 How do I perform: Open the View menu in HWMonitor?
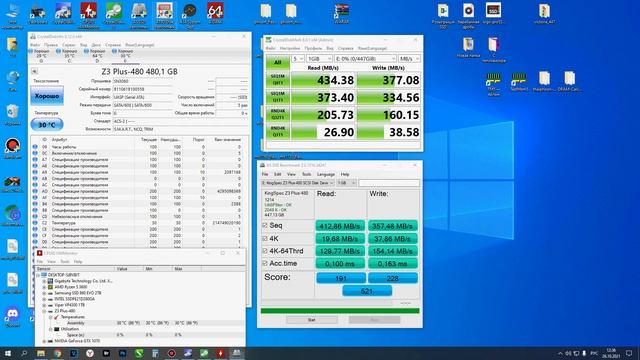(x=51, y=262)
